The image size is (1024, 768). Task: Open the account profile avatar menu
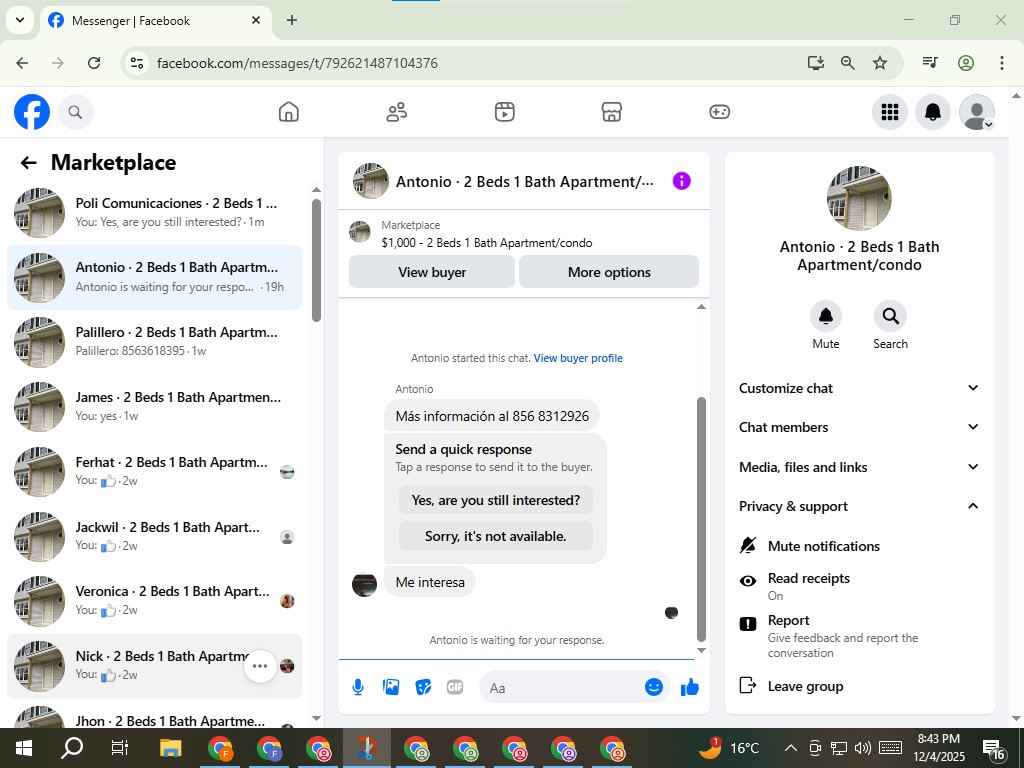tap(976, 112)
